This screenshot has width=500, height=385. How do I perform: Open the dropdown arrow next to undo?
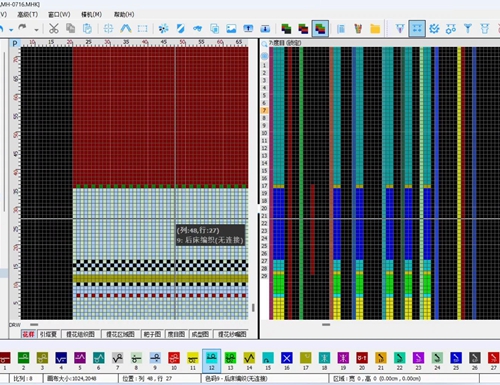[11, 30]
